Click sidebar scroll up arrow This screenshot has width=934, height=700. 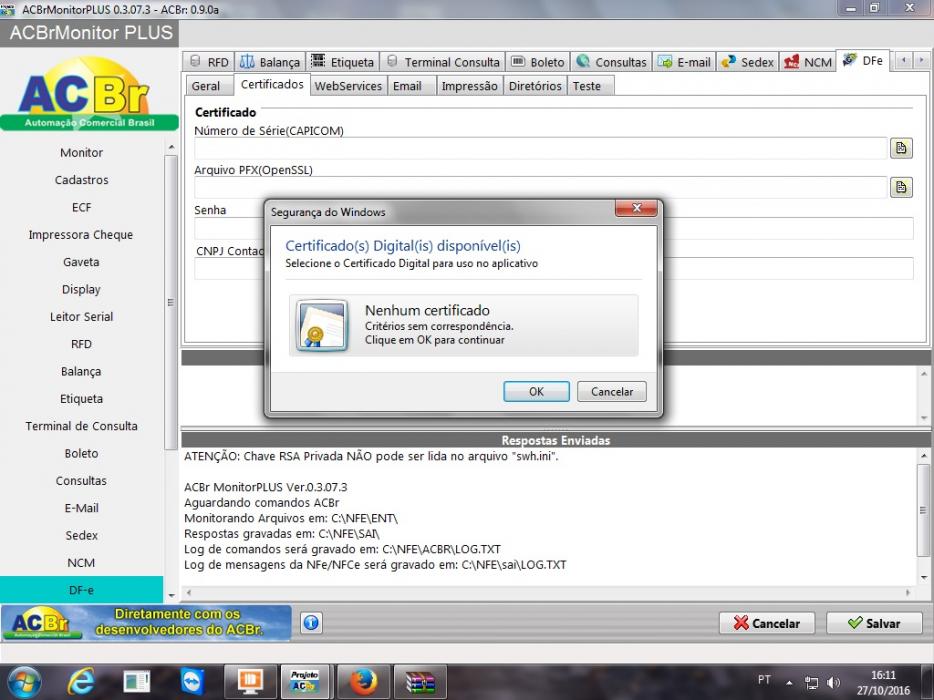click(171, 147)
